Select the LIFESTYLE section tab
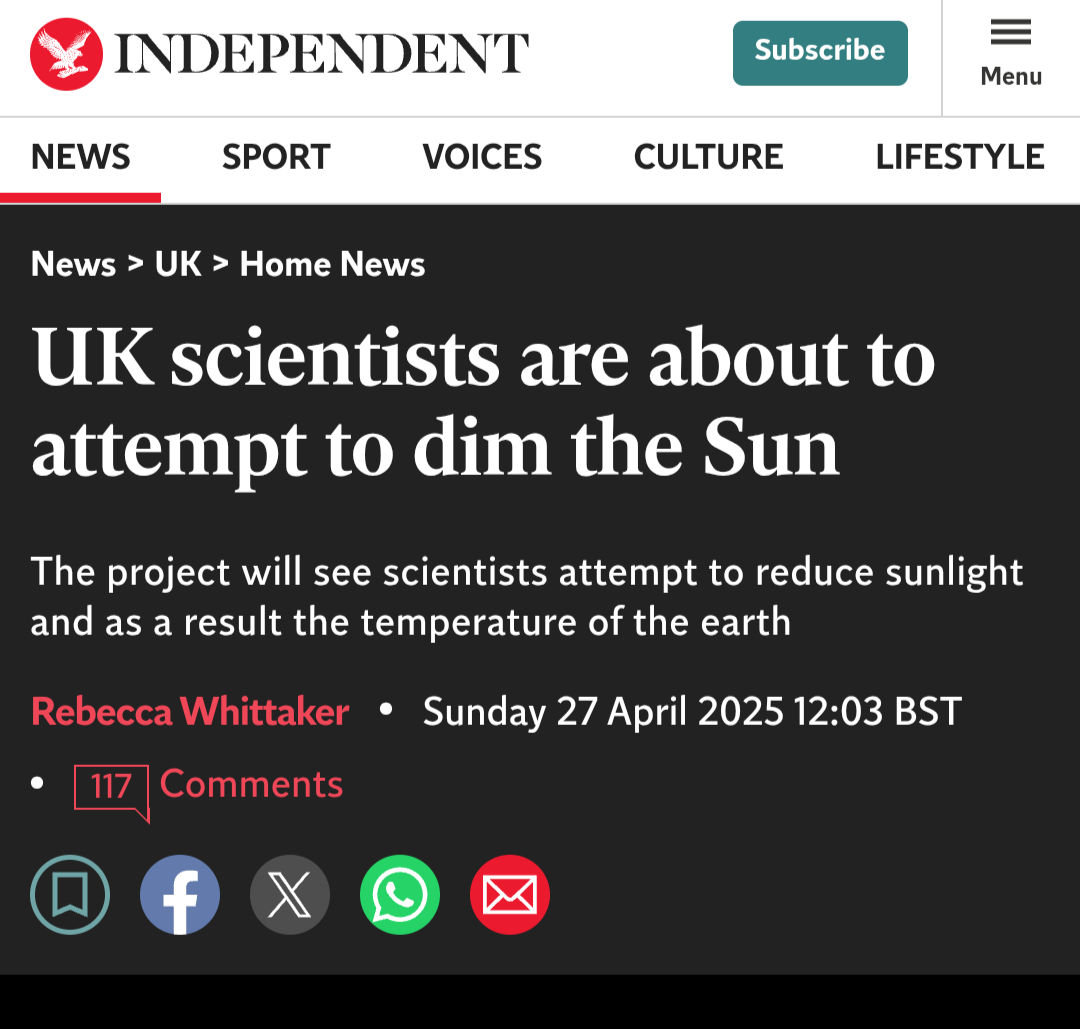This screenshot has height=1029, width=1080. (x=960, y=157)
